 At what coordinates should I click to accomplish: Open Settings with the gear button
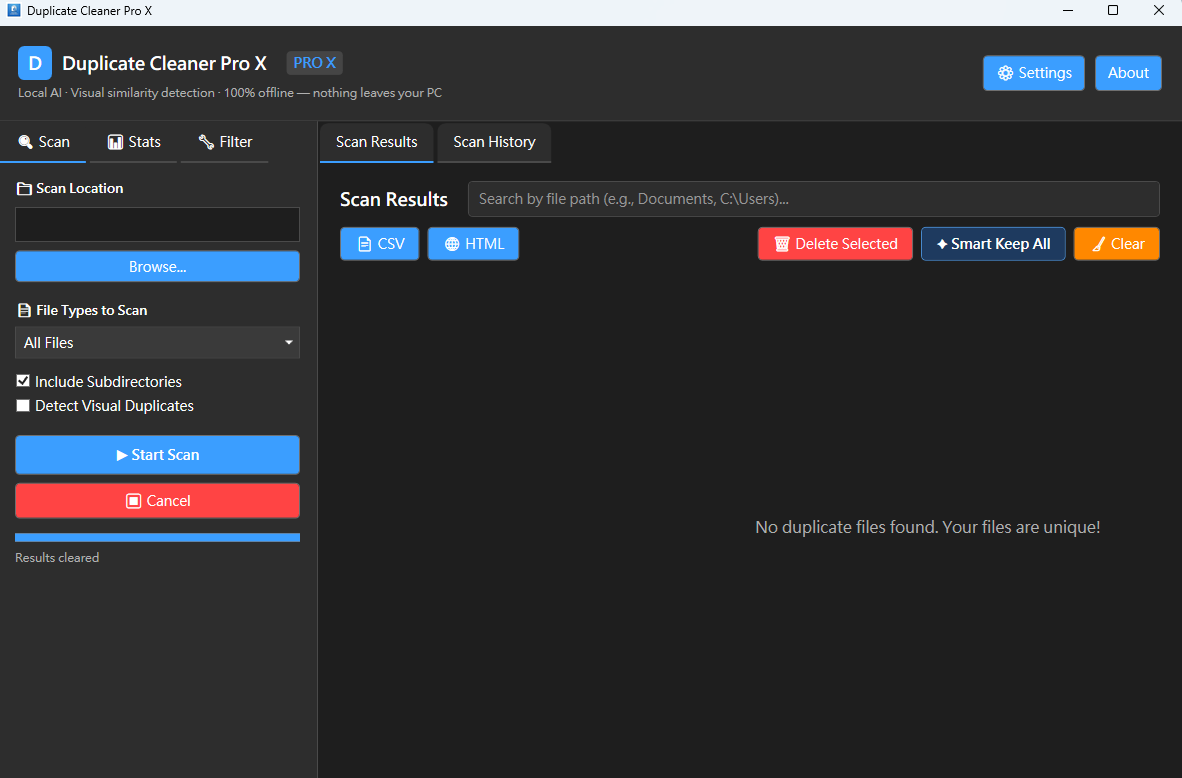coord(1033,73)
